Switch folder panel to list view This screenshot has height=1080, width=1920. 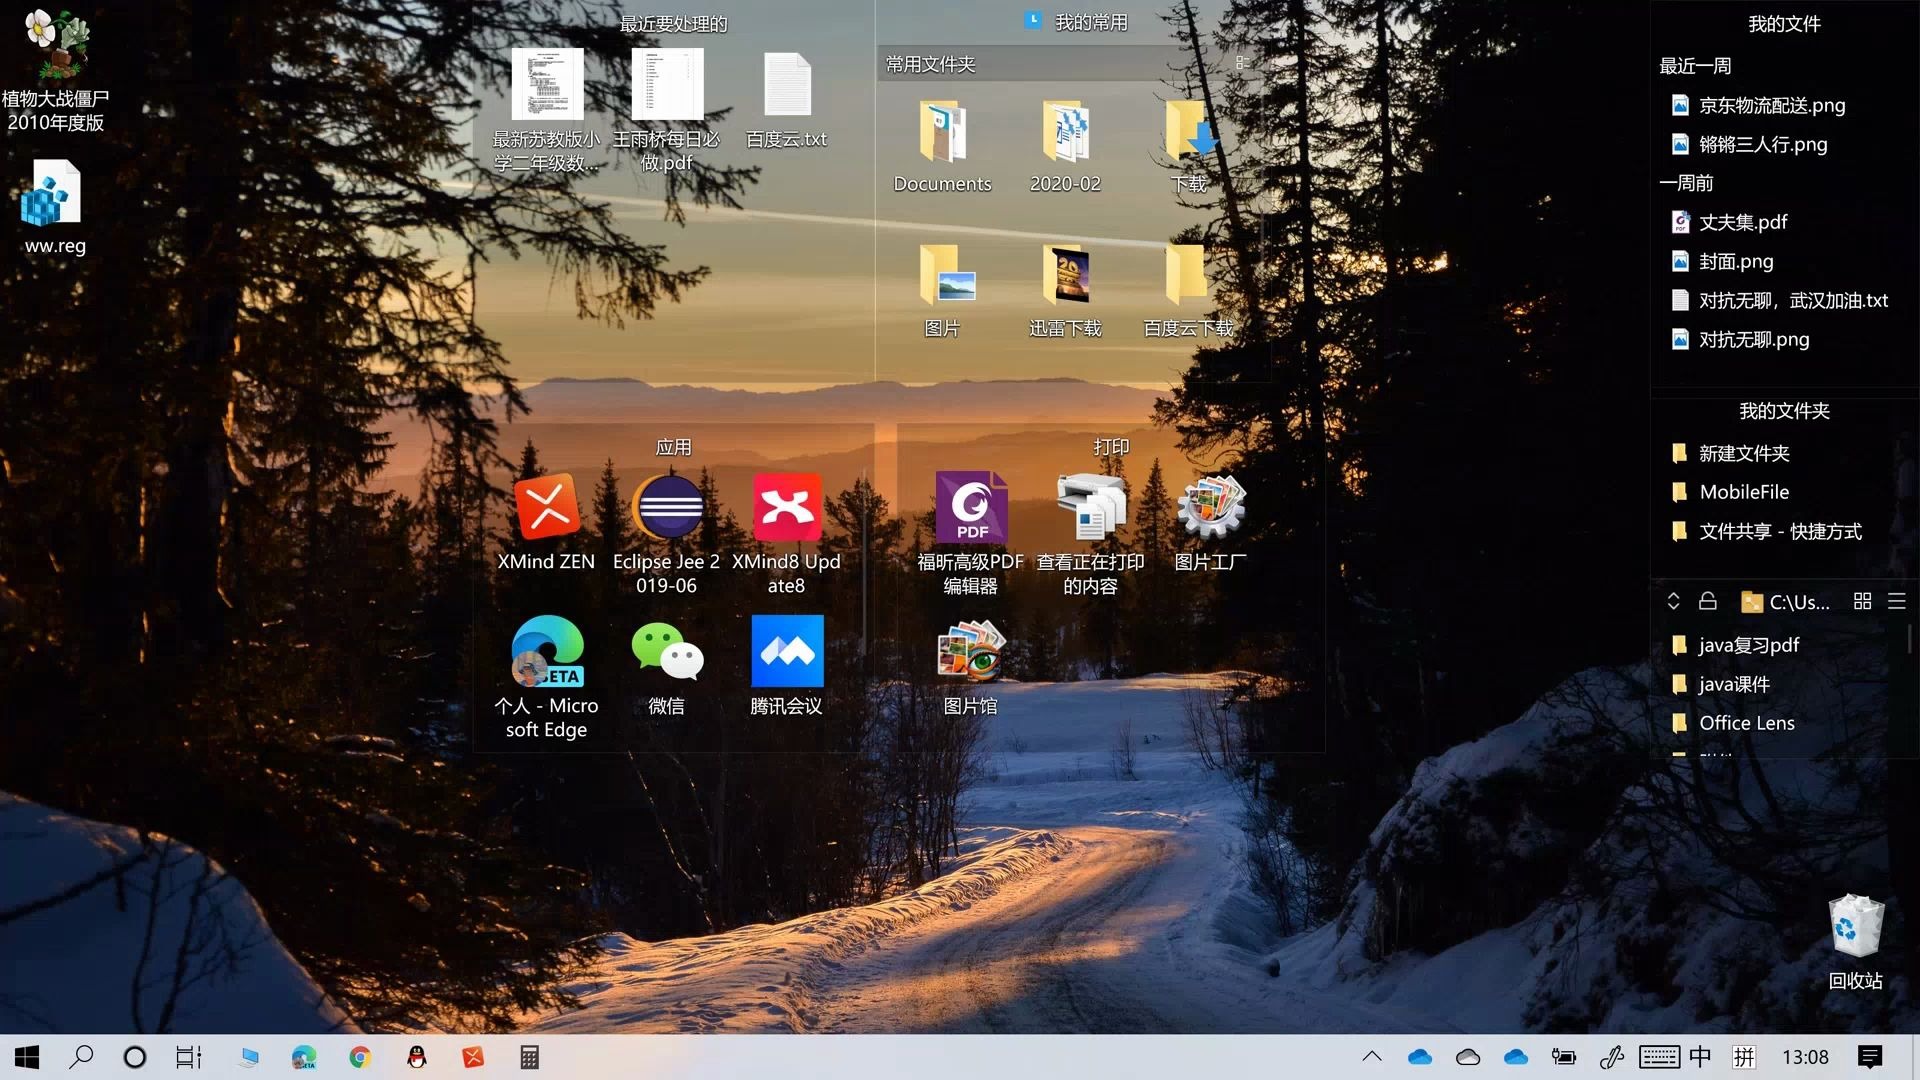pyautogui.click(x=1896, y=601)
